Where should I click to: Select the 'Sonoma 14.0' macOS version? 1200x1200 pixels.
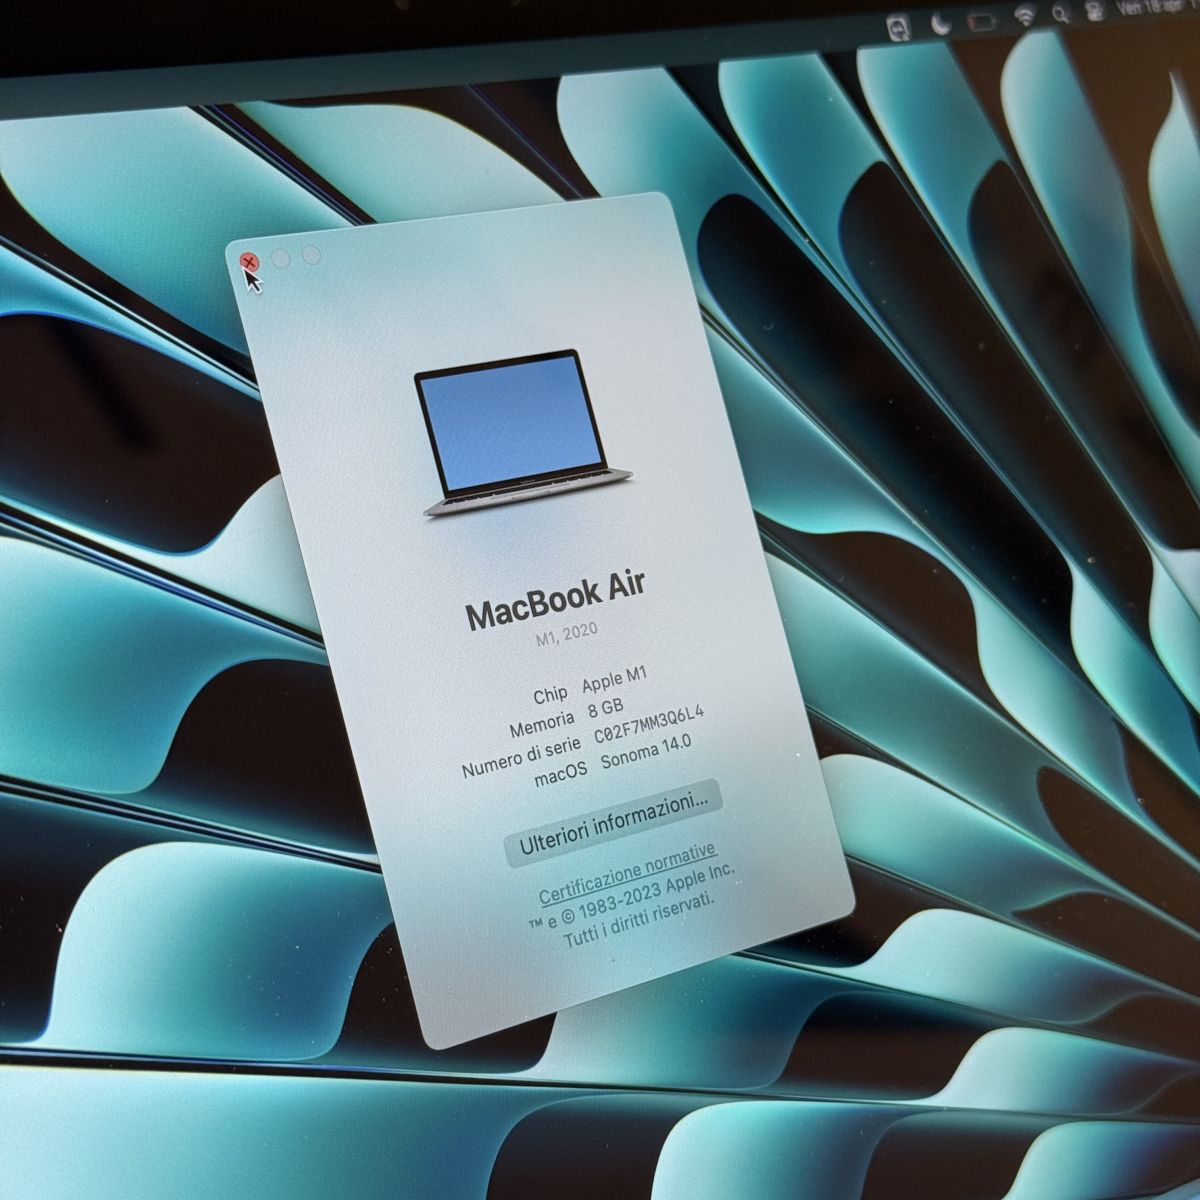point(646,753)
